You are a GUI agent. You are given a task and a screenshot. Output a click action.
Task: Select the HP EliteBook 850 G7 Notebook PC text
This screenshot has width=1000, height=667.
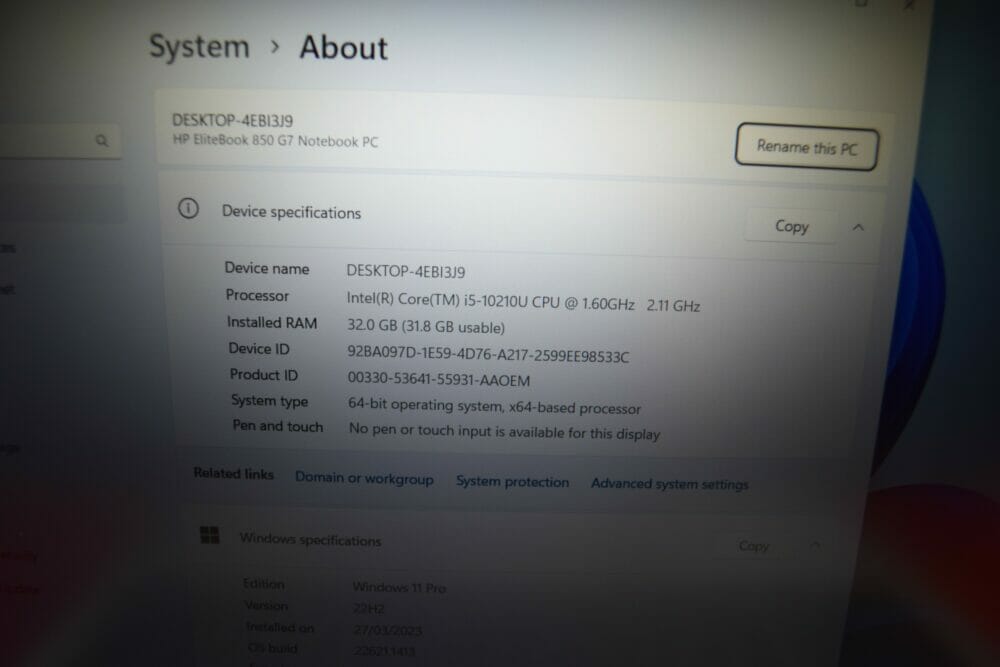[x=276, y=141]
